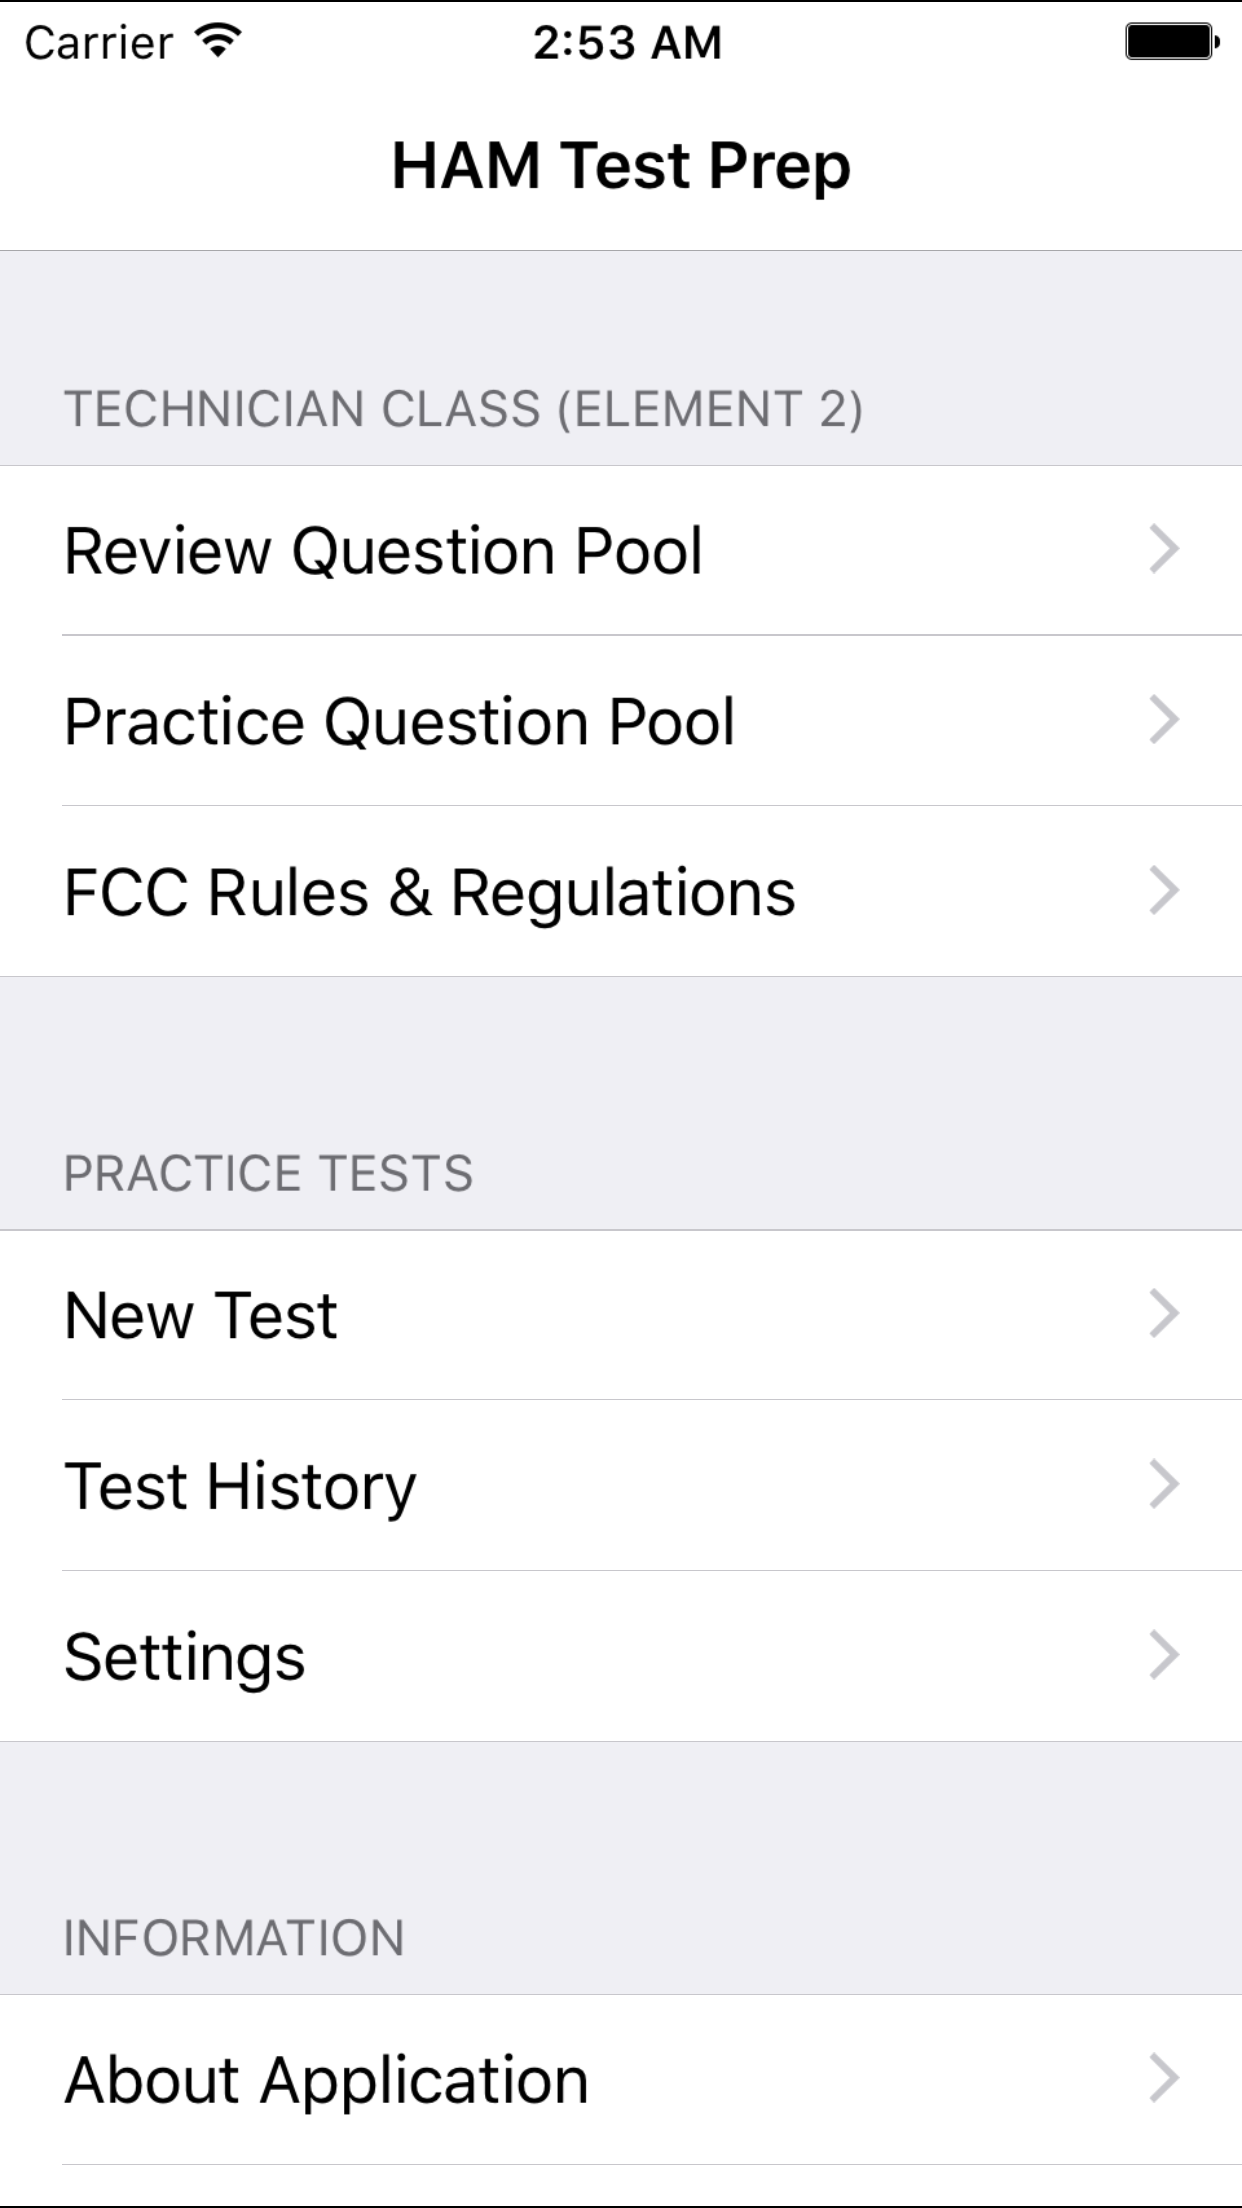Tap chevron beside FCC Rules & Regulations

point(1164,891)
